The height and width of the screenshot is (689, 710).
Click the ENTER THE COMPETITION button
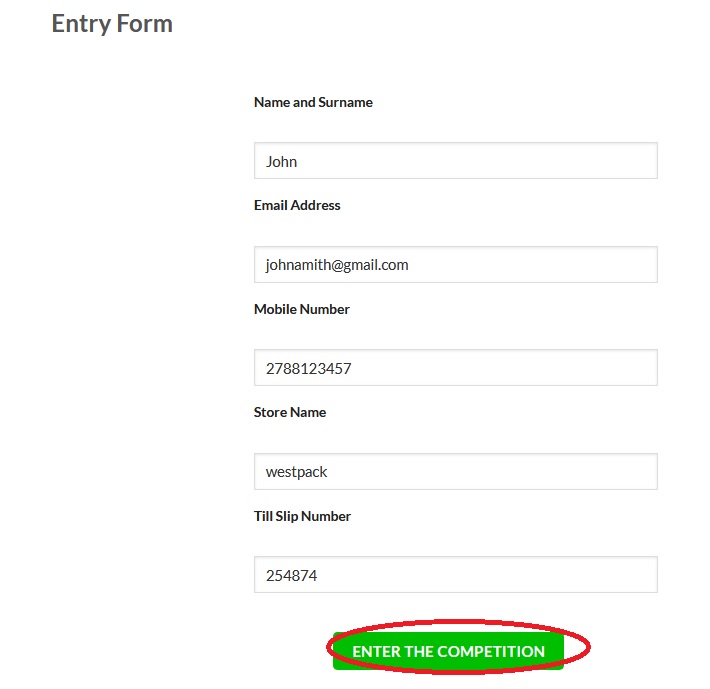coord(448,651)
